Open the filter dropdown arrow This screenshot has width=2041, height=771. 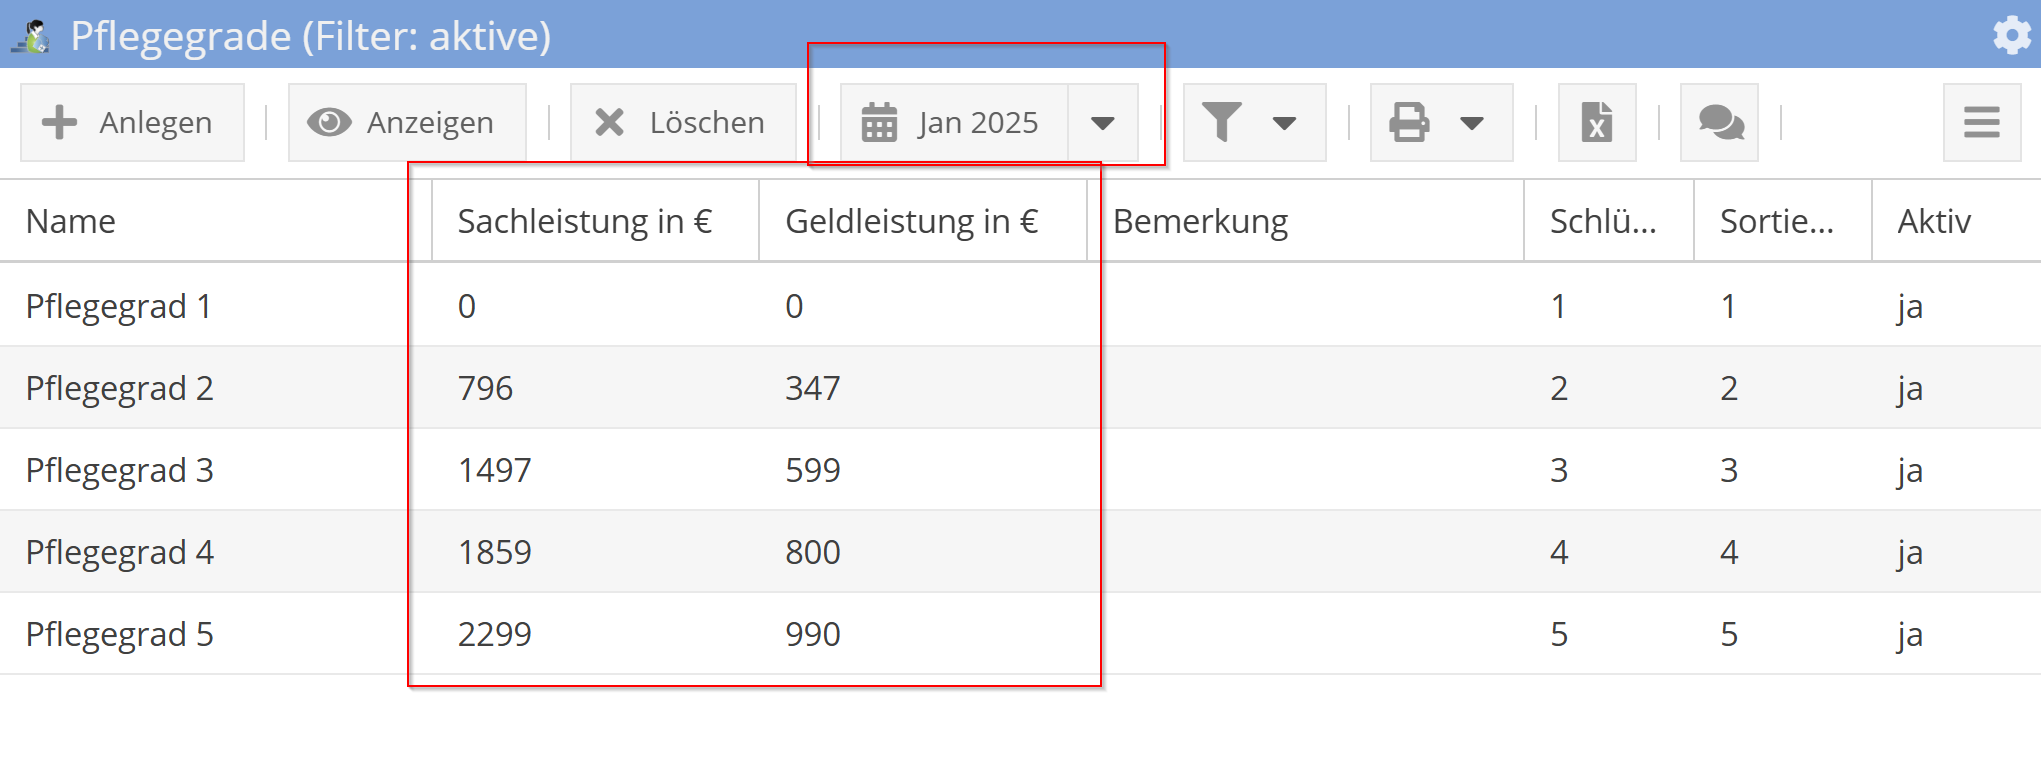tap(1285, 122)
